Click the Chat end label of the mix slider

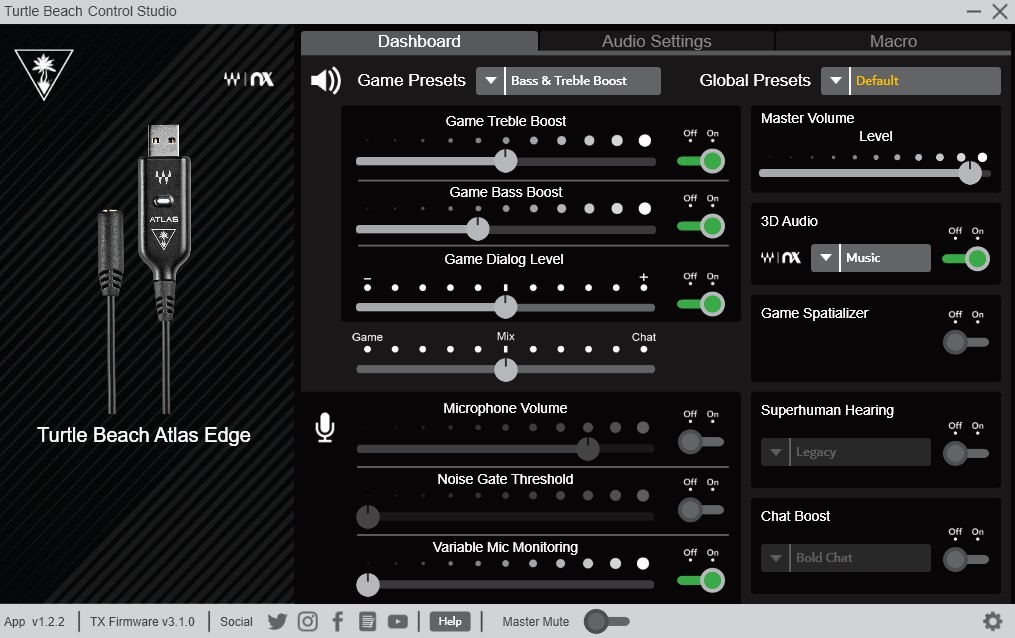(643, 337)
